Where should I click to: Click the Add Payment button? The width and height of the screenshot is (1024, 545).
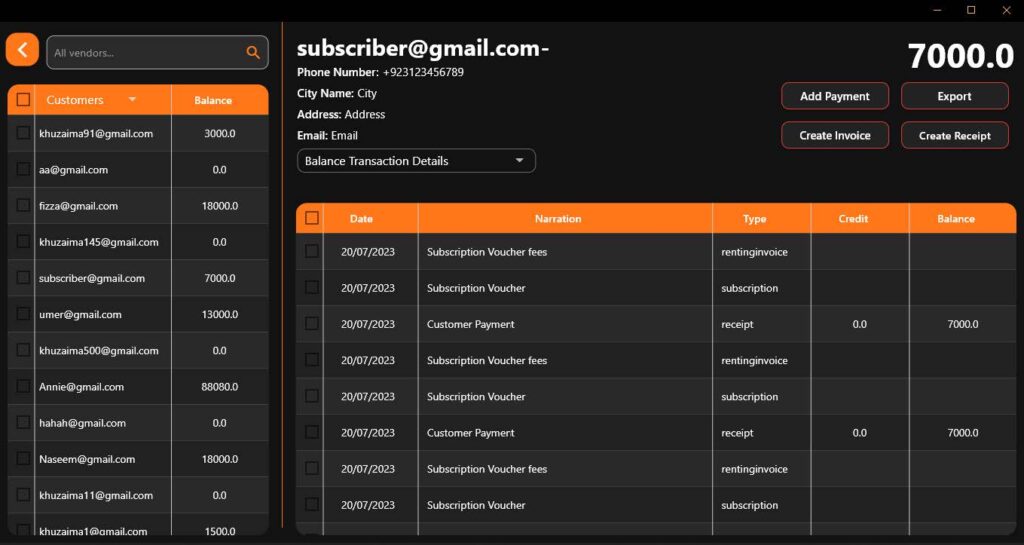tap(834, 96)
